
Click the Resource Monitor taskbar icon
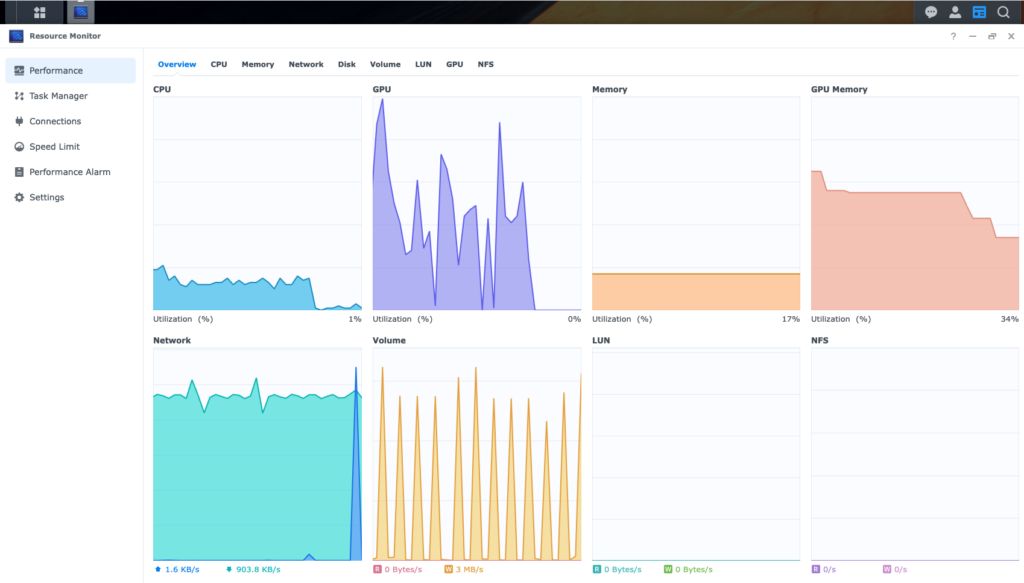coord(81,12)
